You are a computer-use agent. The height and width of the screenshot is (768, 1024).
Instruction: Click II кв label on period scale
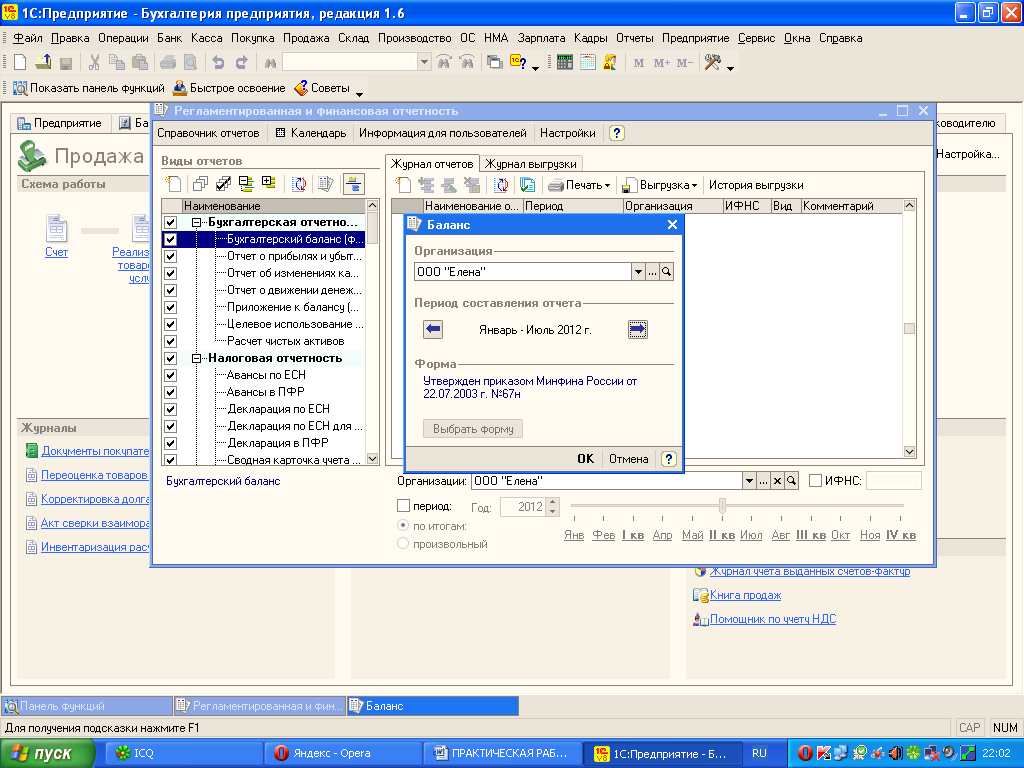click(x=722, y=535)
